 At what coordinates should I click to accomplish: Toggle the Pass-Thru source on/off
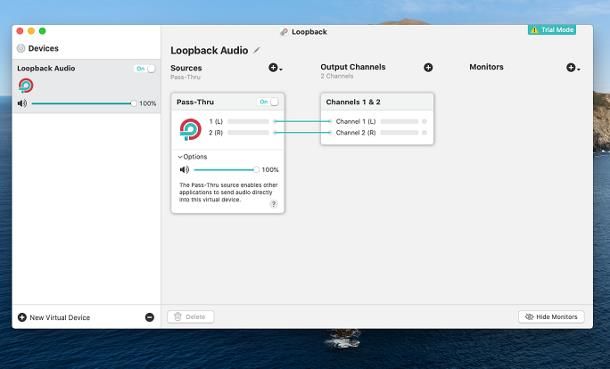tap(268, 102)
